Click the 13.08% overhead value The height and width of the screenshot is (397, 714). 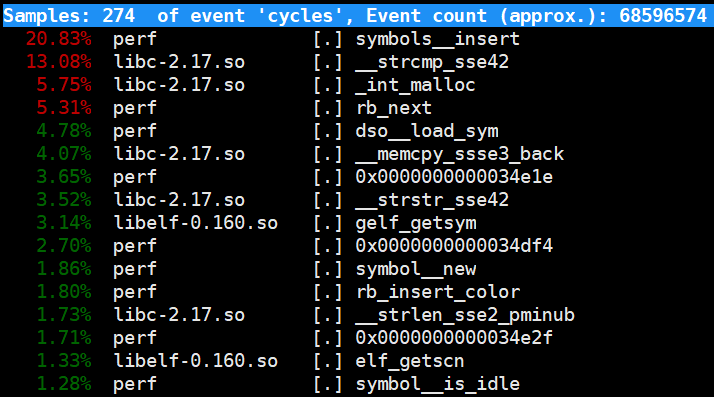59,62
